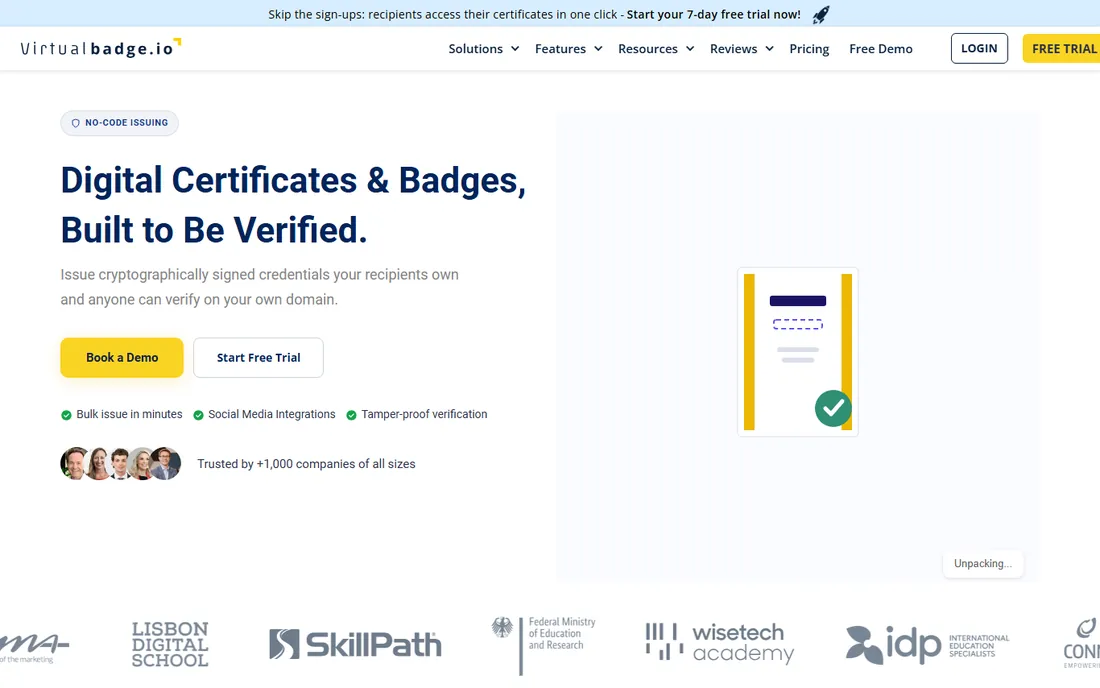Open the Free Demo page

pos(880,49)
